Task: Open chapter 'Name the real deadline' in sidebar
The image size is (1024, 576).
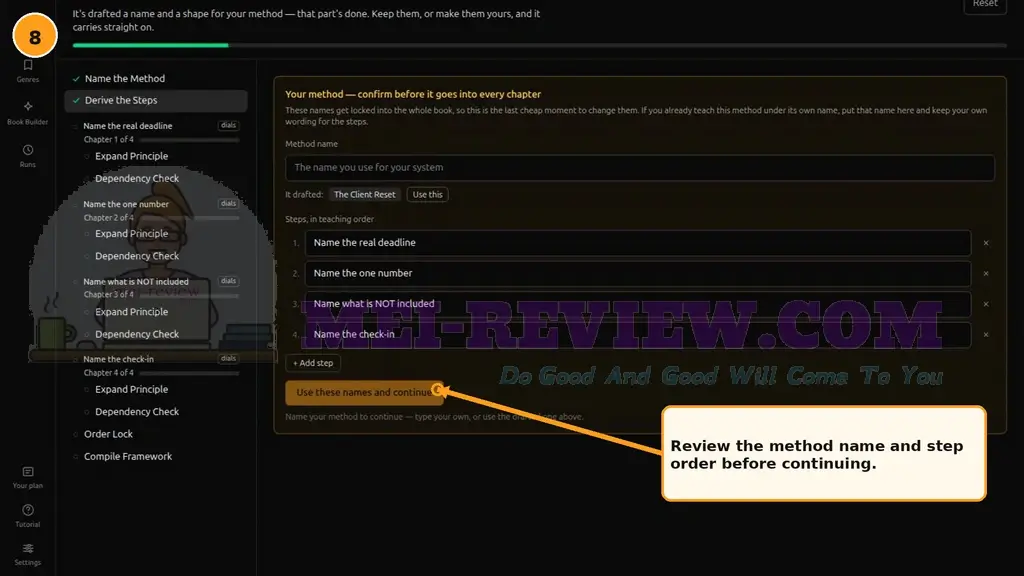Action: point(128,126)
